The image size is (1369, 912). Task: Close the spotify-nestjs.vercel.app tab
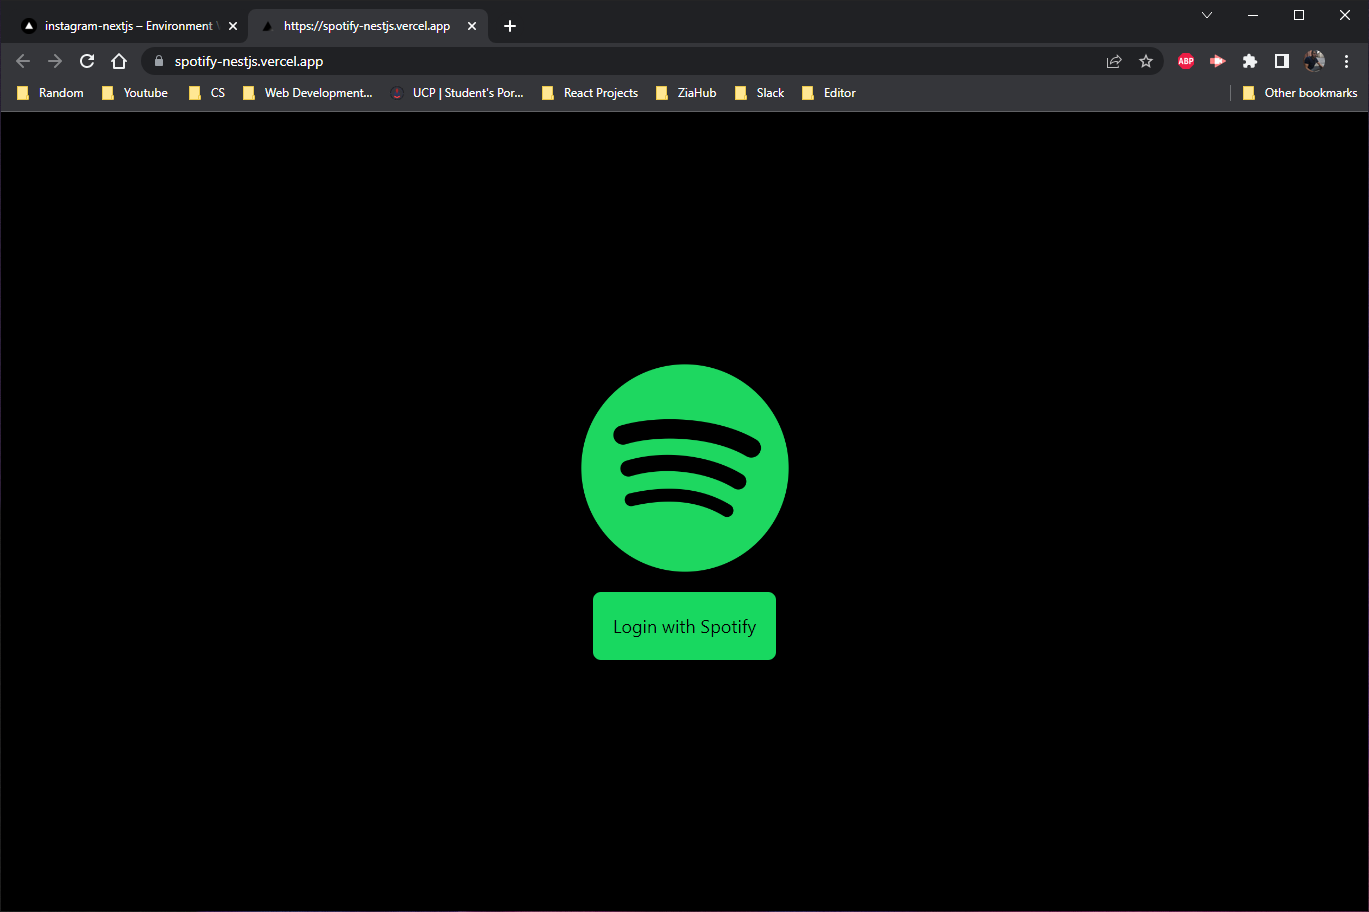coord(472,26)
